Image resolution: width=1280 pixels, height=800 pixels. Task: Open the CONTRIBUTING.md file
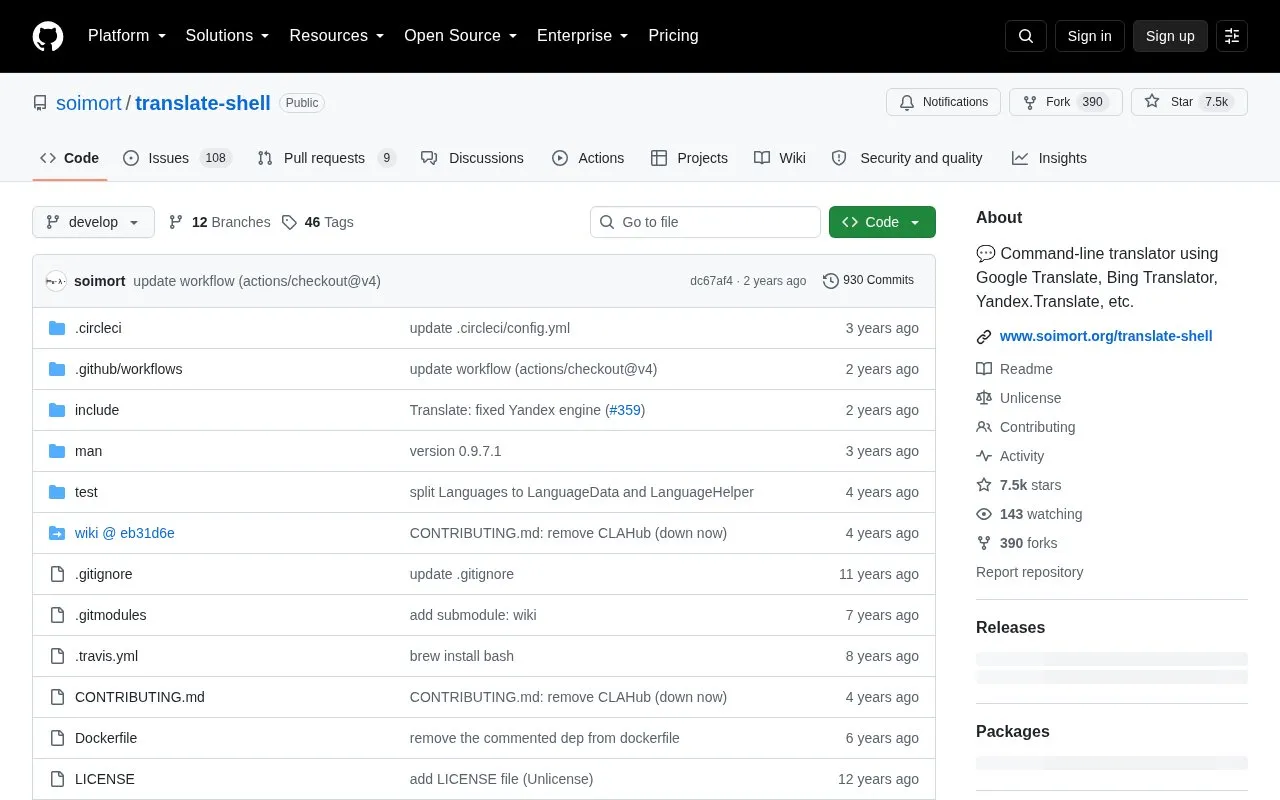[x=140, y=697]
